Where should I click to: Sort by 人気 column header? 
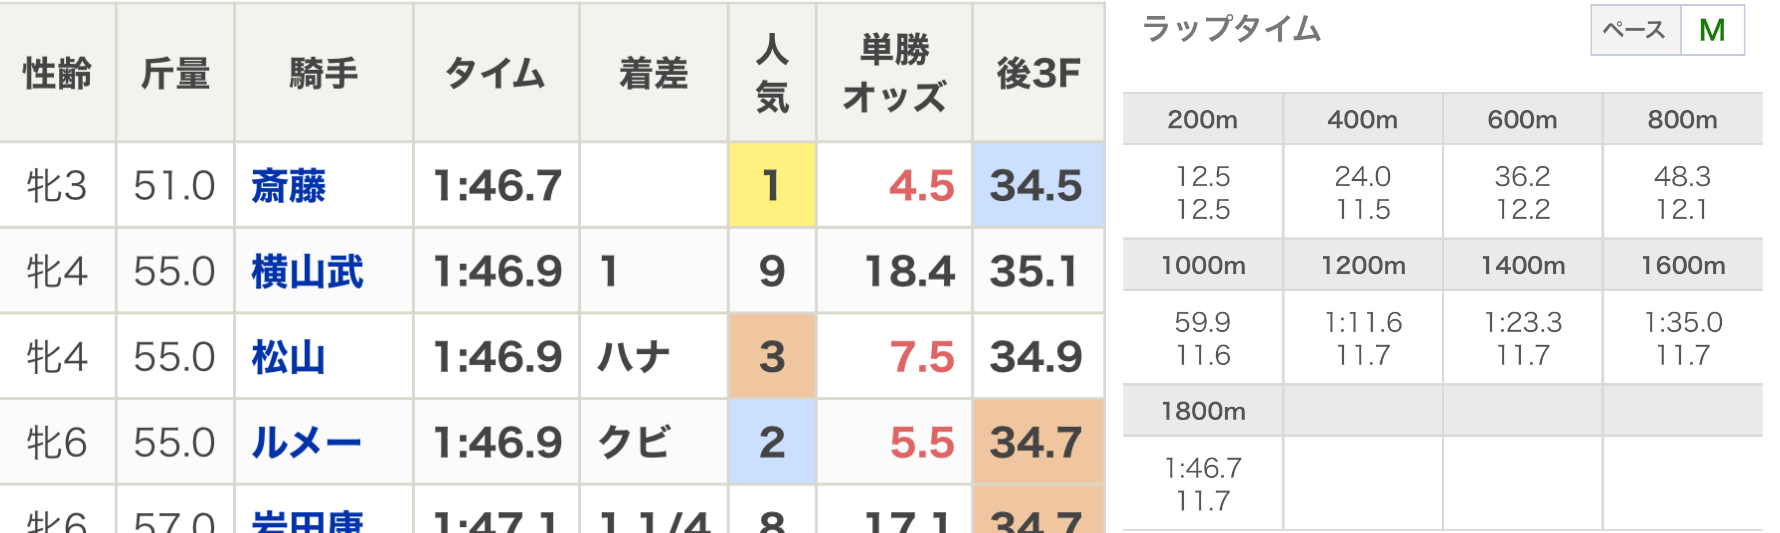tap(772, 73)
